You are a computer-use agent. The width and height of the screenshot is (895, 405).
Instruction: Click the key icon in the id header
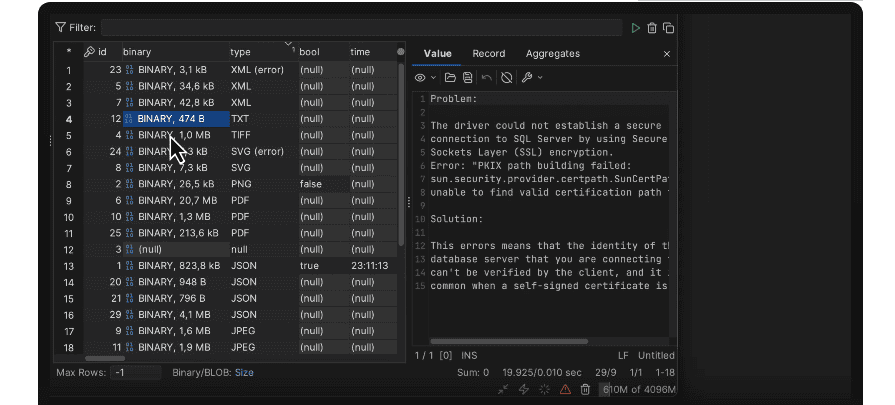89,52
